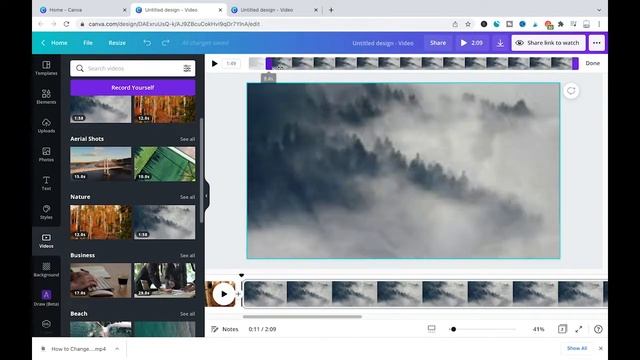
Task: Expand the browser tab search chevron
Action: 599,10
